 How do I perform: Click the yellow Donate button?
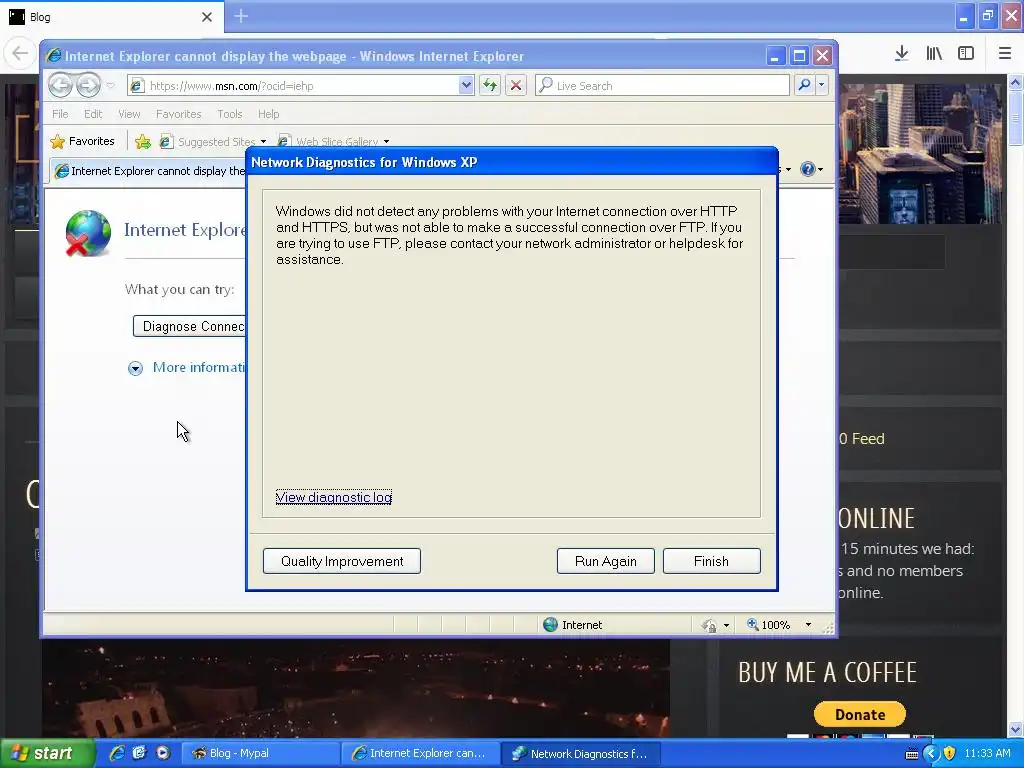pos(859,714)
